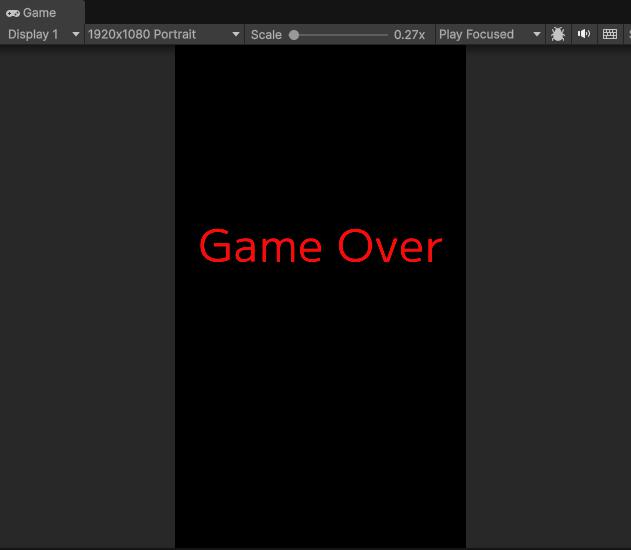Click the partially visible Stats button at toolbar edge
Image resolution: width=631 pixels, height=550 pixels.
pyautogui.click(x=627, y=34)
